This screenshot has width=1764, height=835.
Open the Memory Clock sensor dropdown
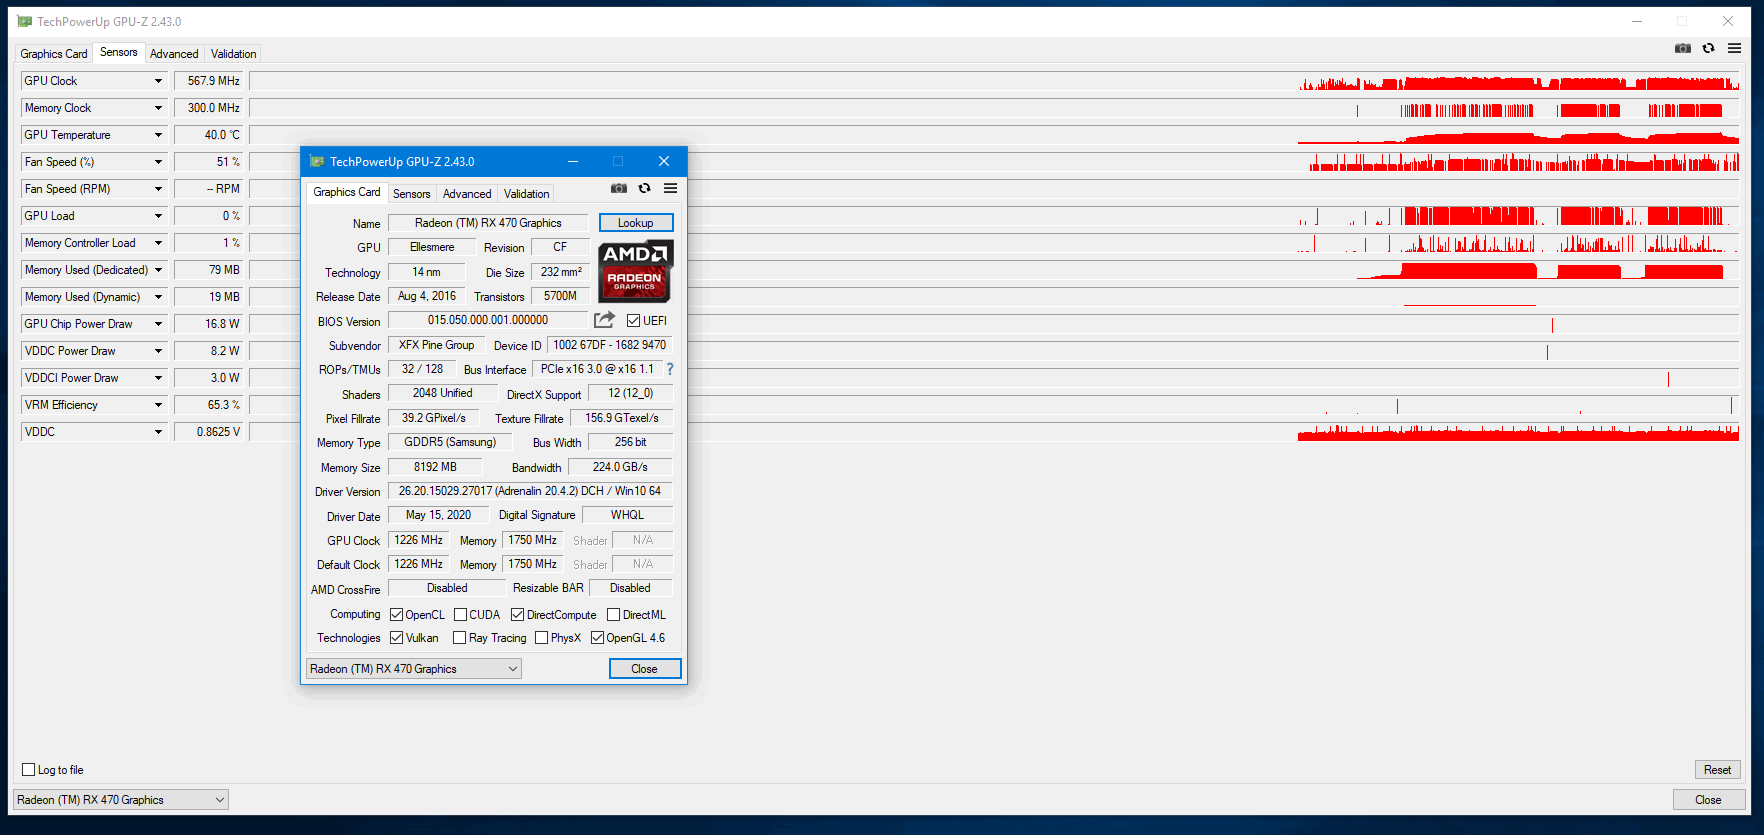click(158, 108)
